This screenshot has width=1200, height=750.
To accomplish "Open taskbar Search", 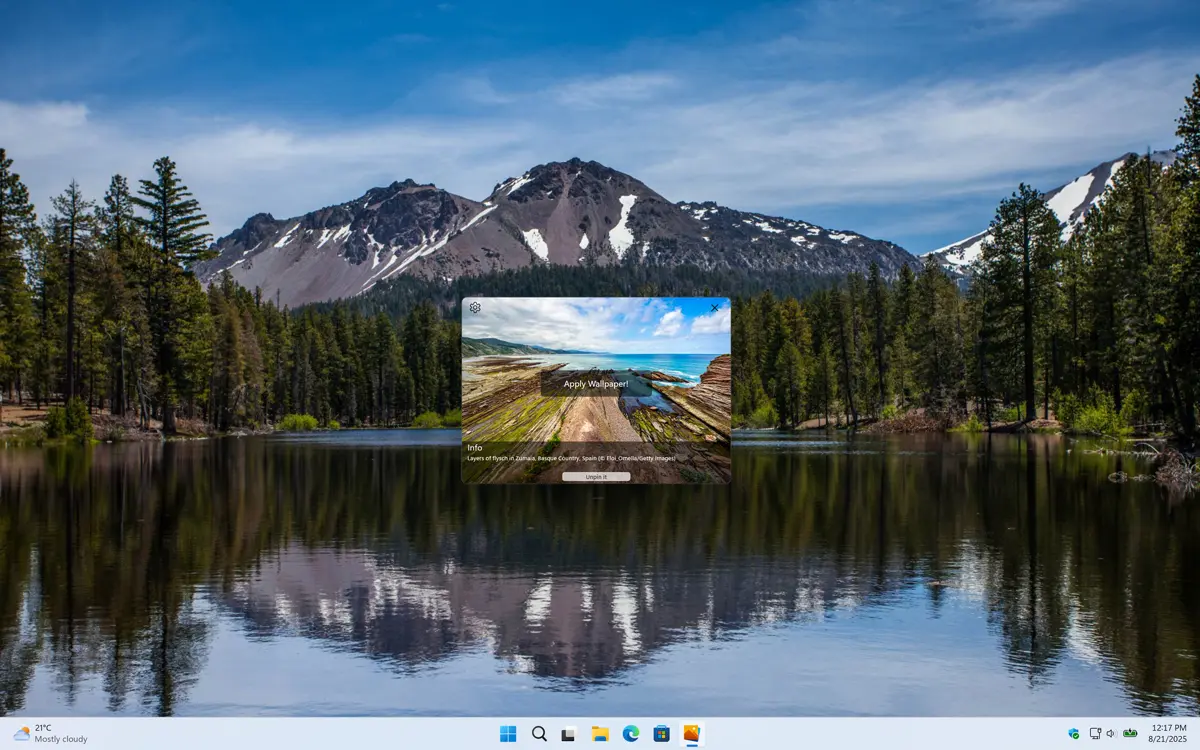I will [539, 734].
